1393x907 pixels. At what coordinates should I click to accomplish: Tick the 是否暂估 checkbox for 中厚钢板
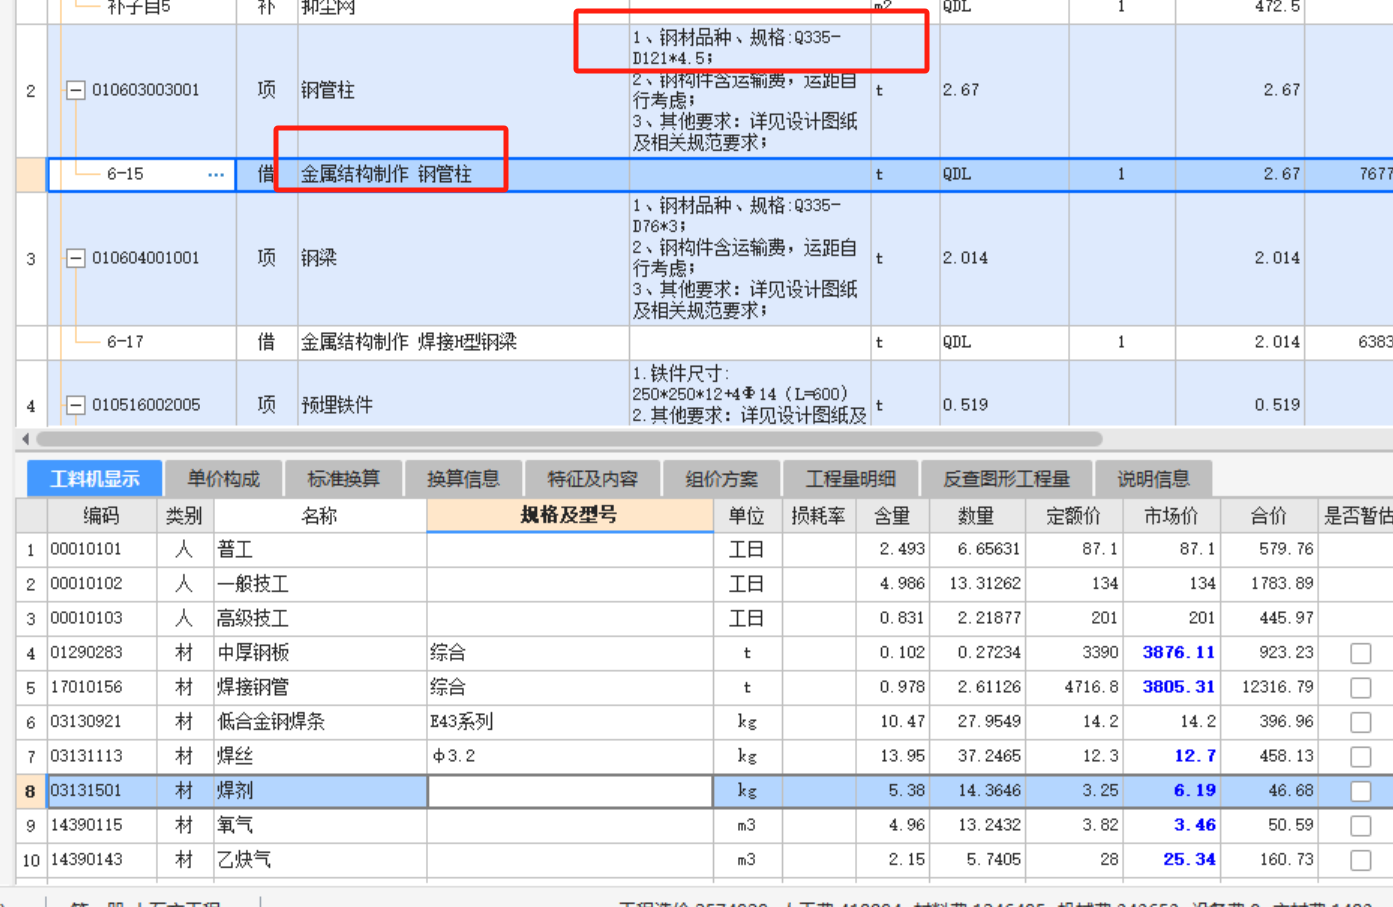(x=1360, y=653)
